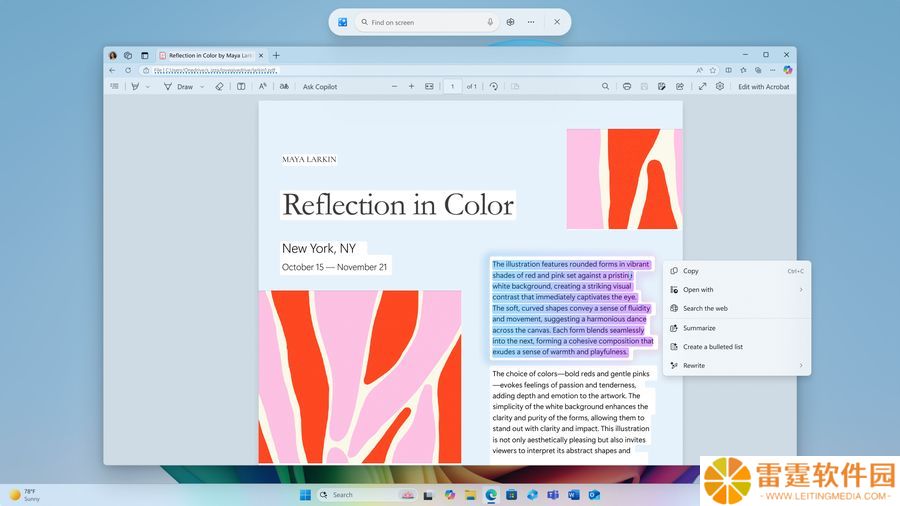Click the Rotate page icon
Image resolution: width=900 pixels, height=506 pixels.
pos(494,87)
